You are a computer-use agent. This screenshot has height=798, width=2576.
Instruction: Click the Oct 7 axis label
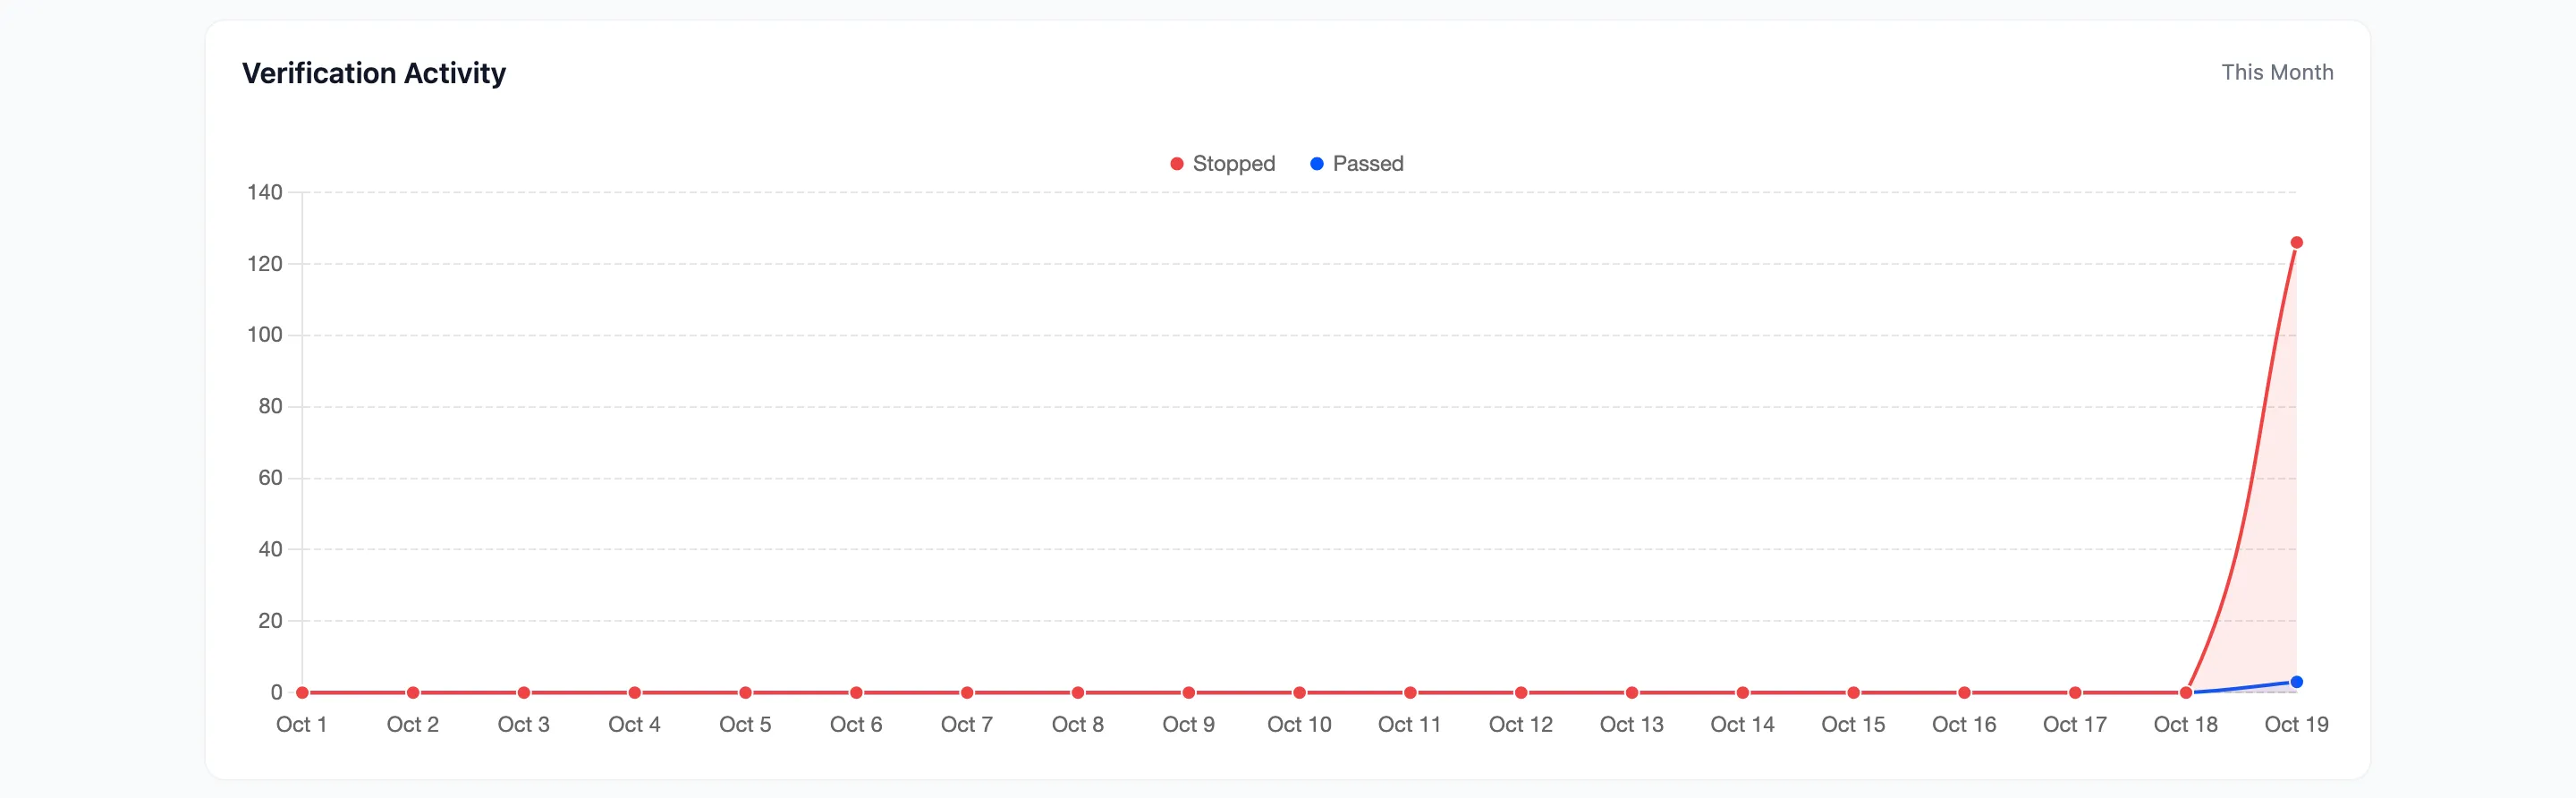966,725
